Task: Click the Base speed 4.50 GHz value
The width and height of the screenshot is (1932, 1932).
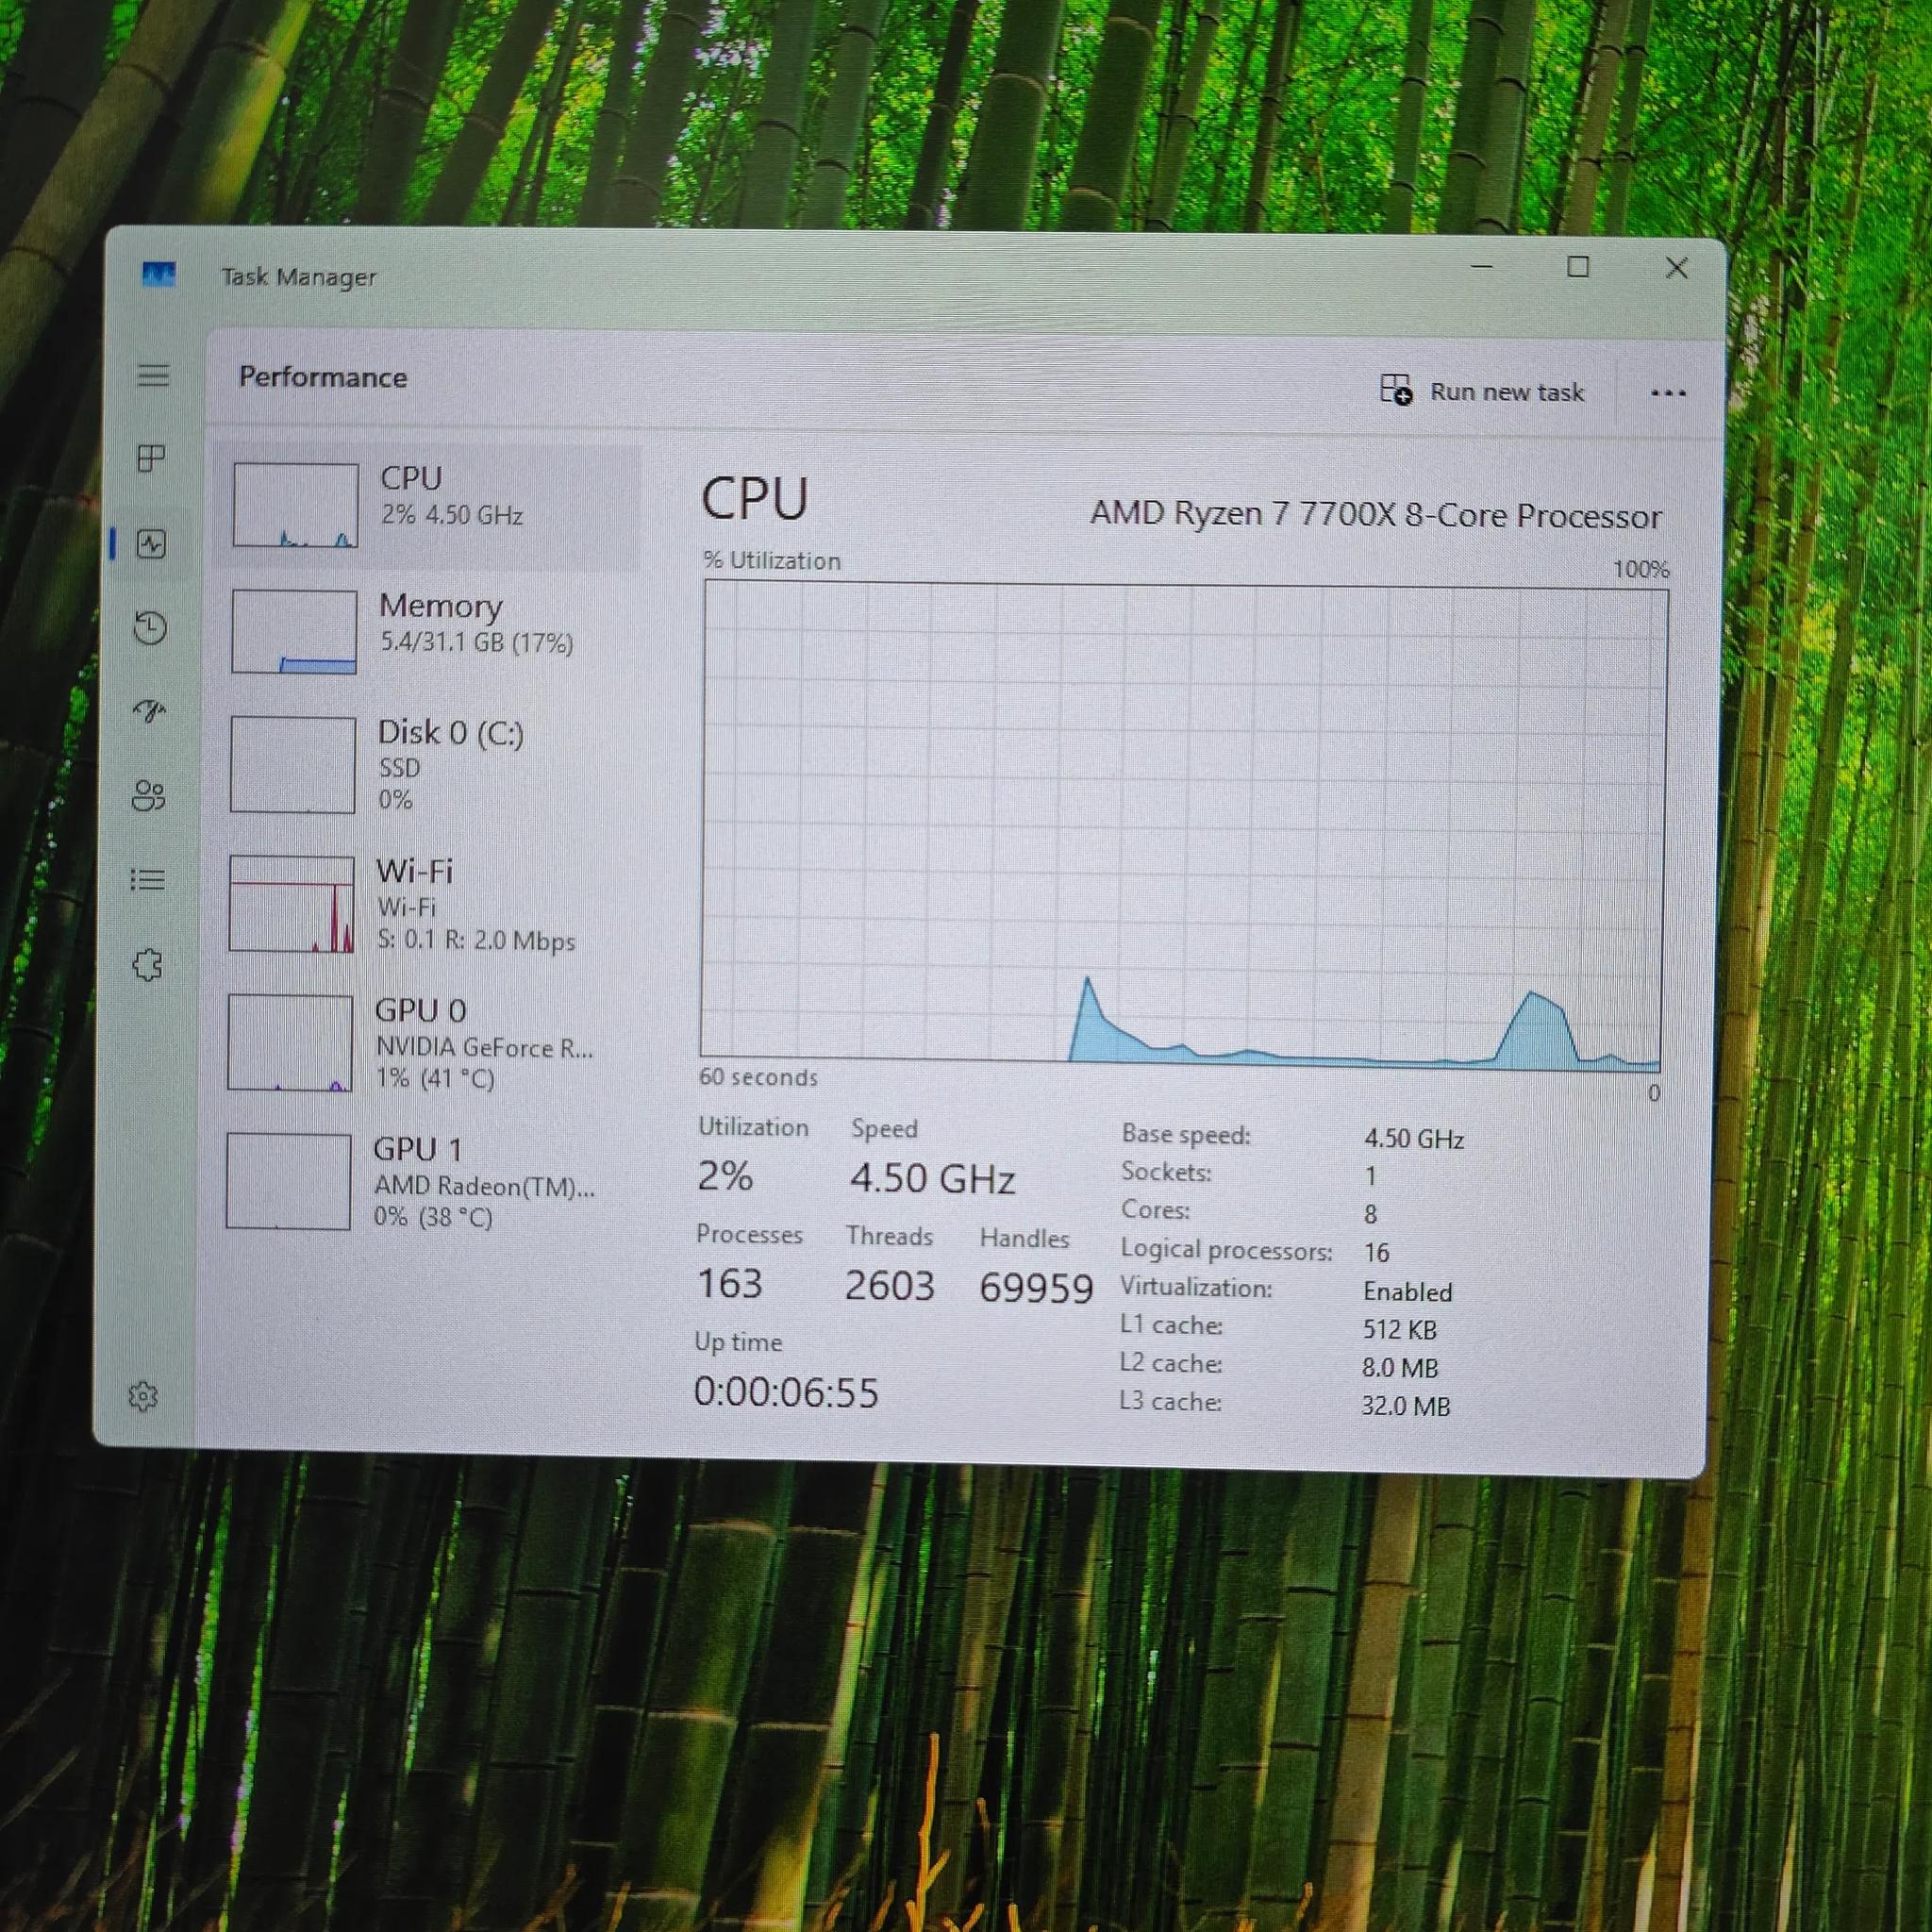Action: tap(1414, 1139)
